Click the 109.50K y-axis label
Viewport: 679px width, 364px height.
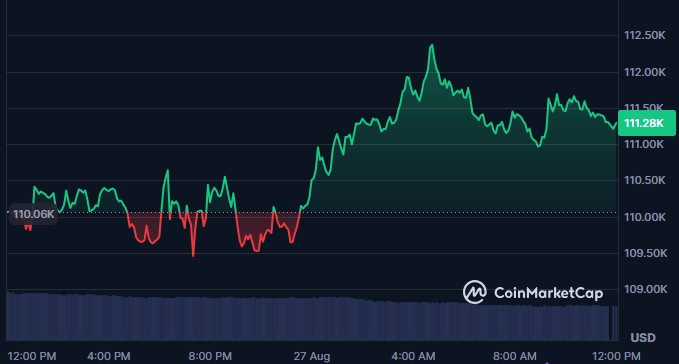pos(645,253)
